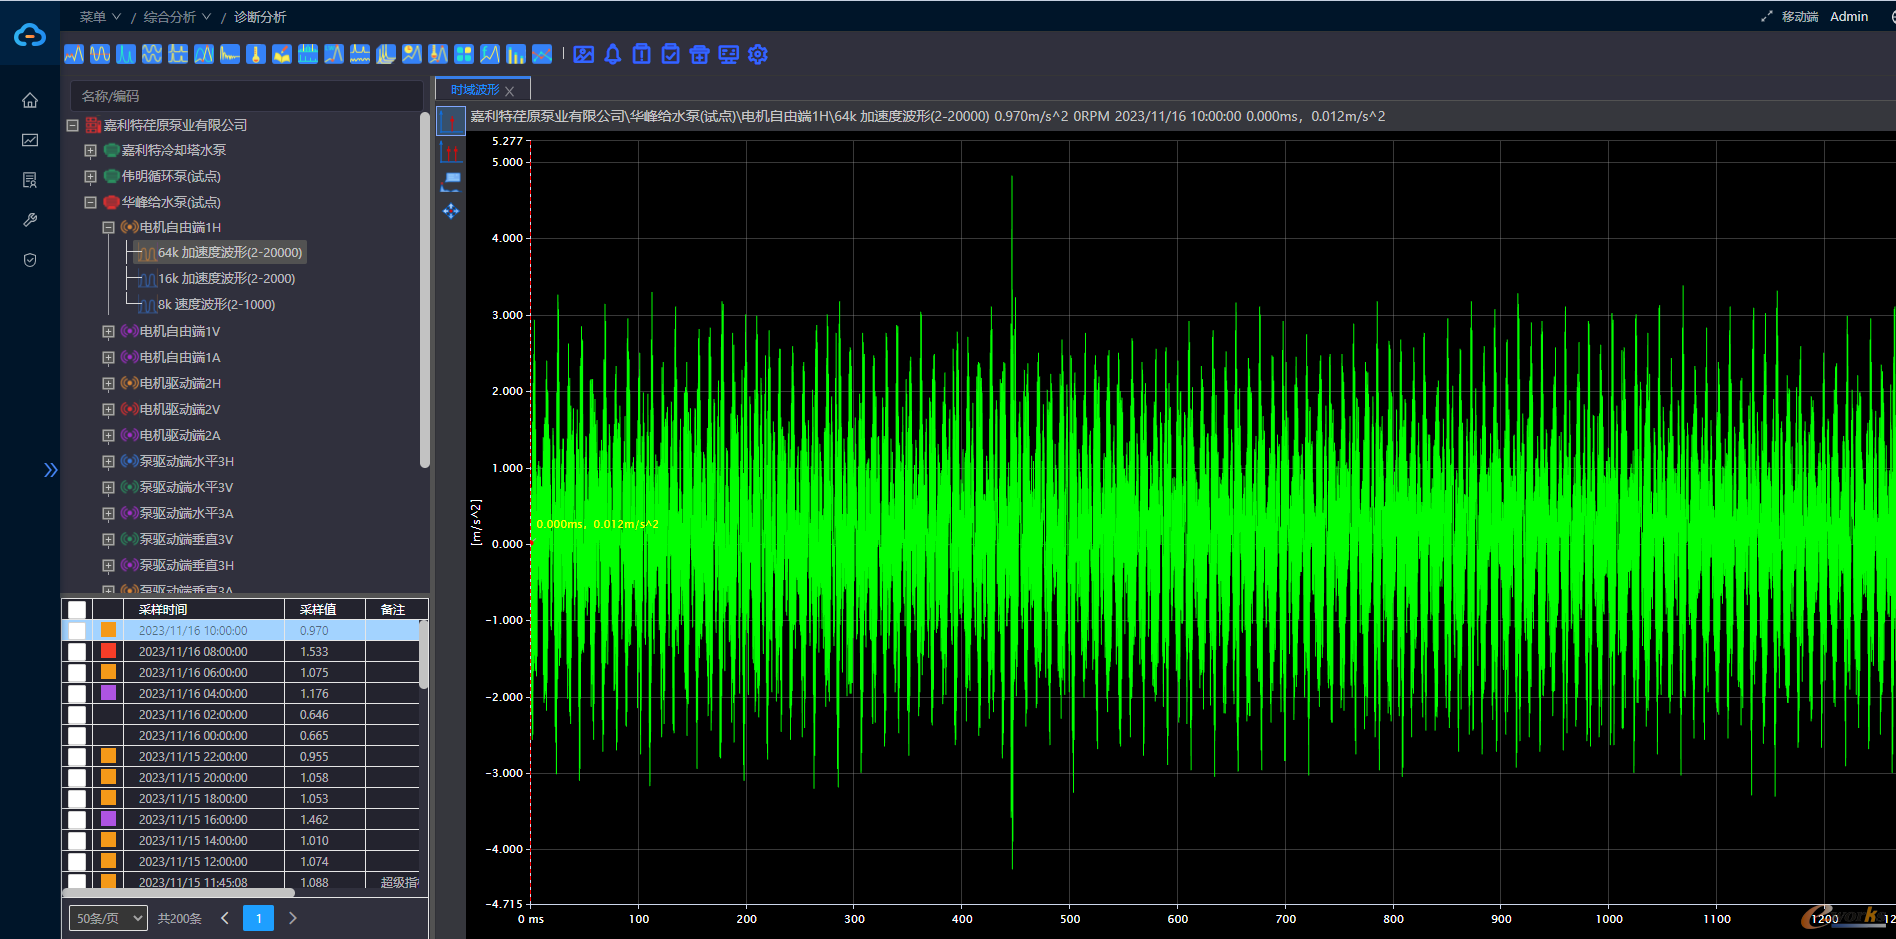Click the 名称/编码 search field
Image resolution: width=1896 pixels, height=939 pixels.
(x=246, y=96)
